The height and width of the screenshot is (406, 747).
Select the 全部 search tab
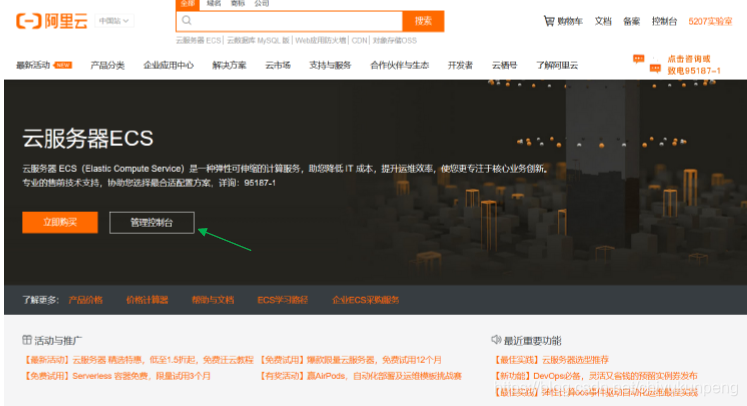[x=187, y=4]
